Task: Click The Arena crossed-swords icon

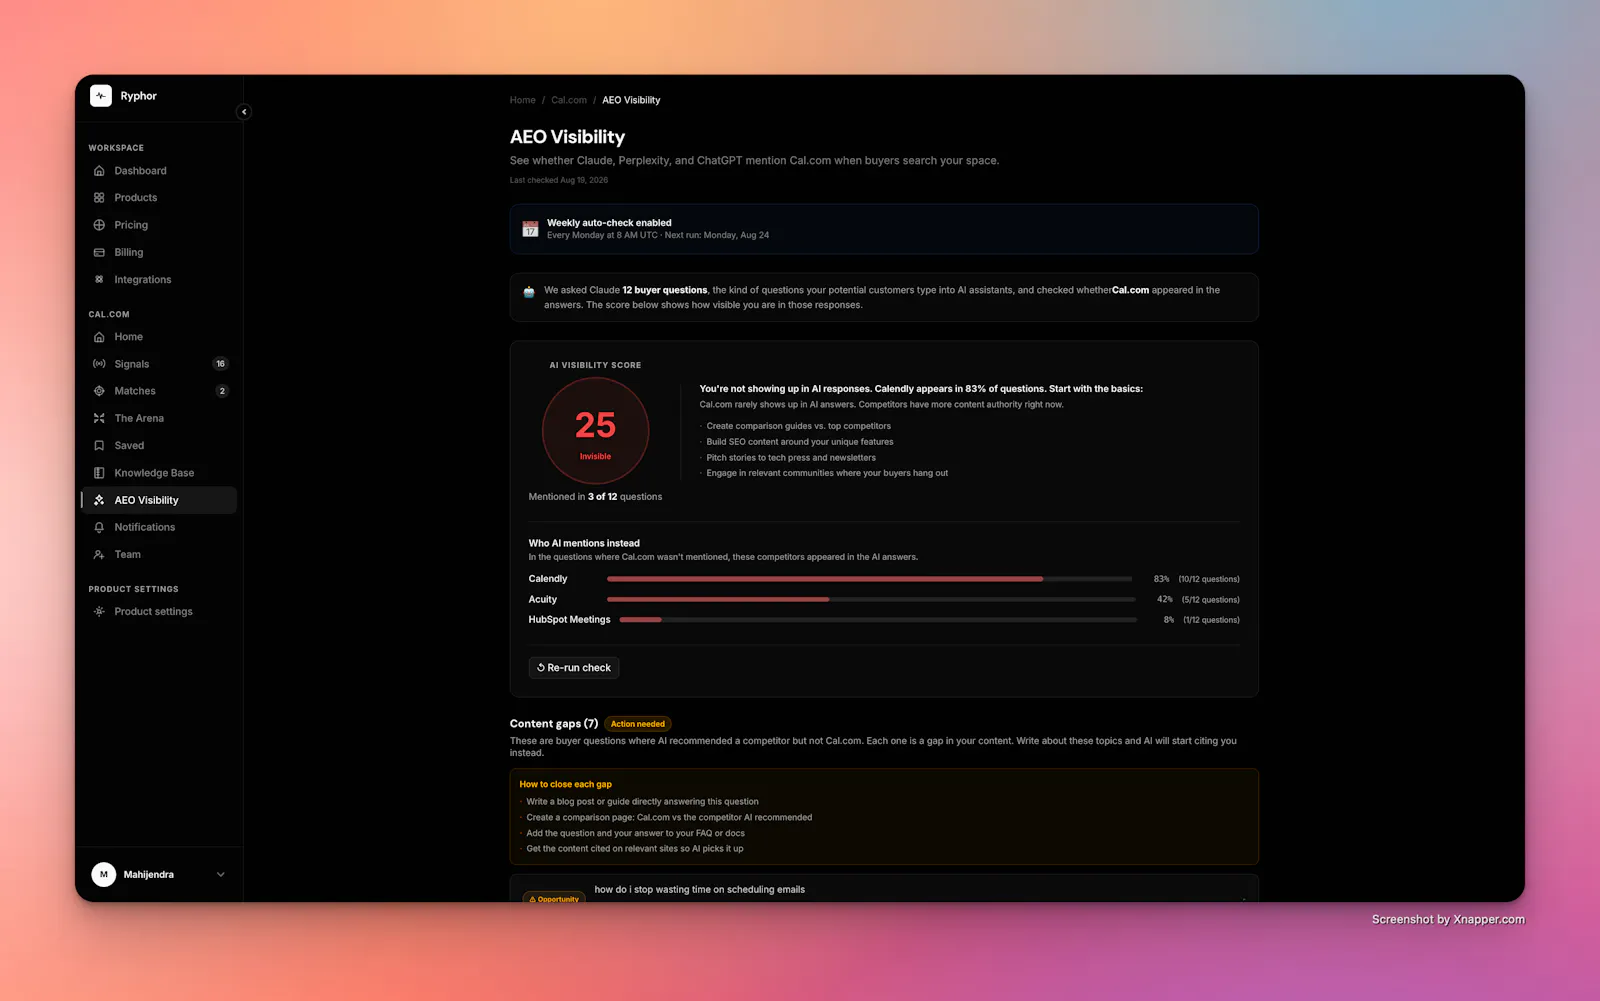Action: tap(99, 418)
